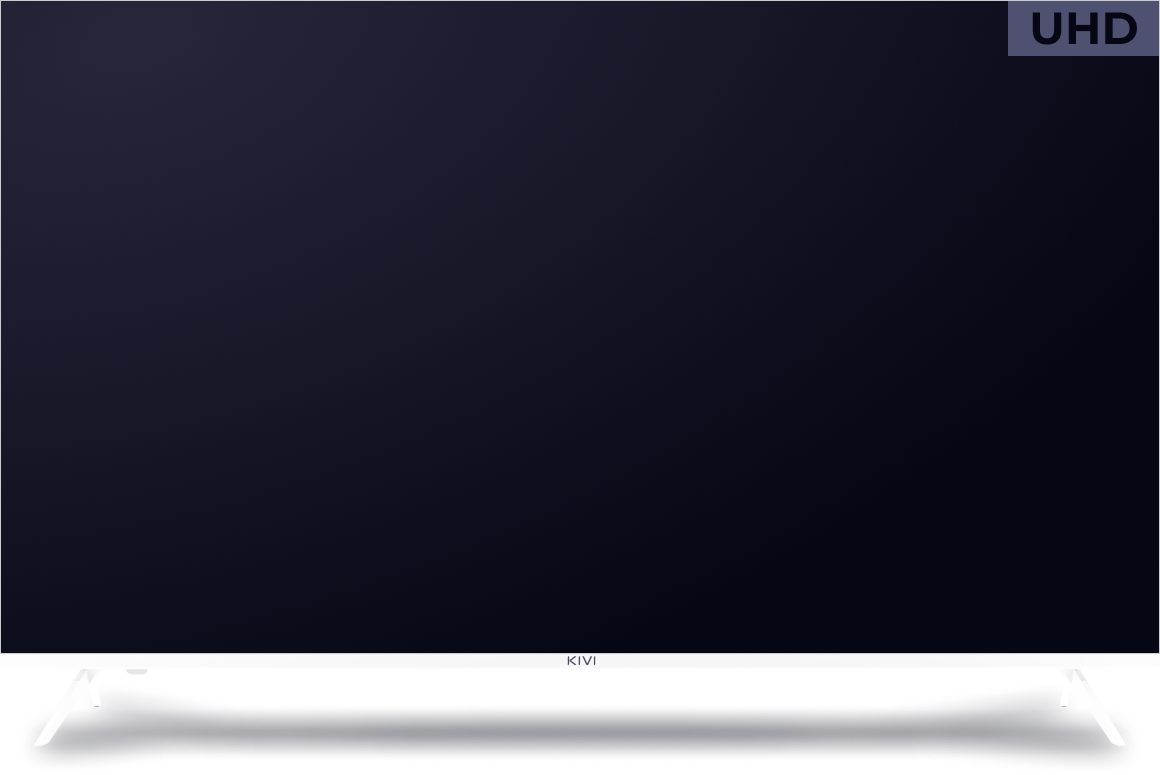Click the bottom-left corner of the TV screen
Screen dimensions: 1160x775
coord(5,649)
